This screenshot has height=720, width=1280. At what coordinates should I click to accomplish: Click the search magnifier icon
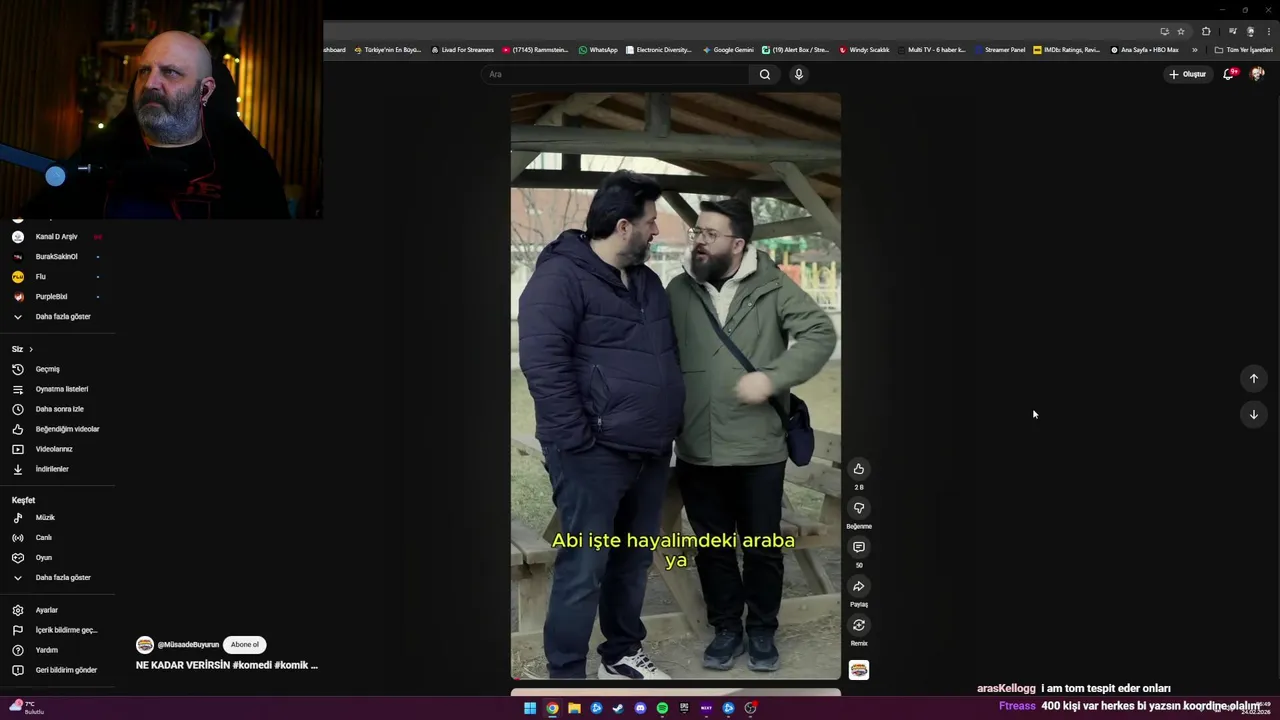pos(765,74)
